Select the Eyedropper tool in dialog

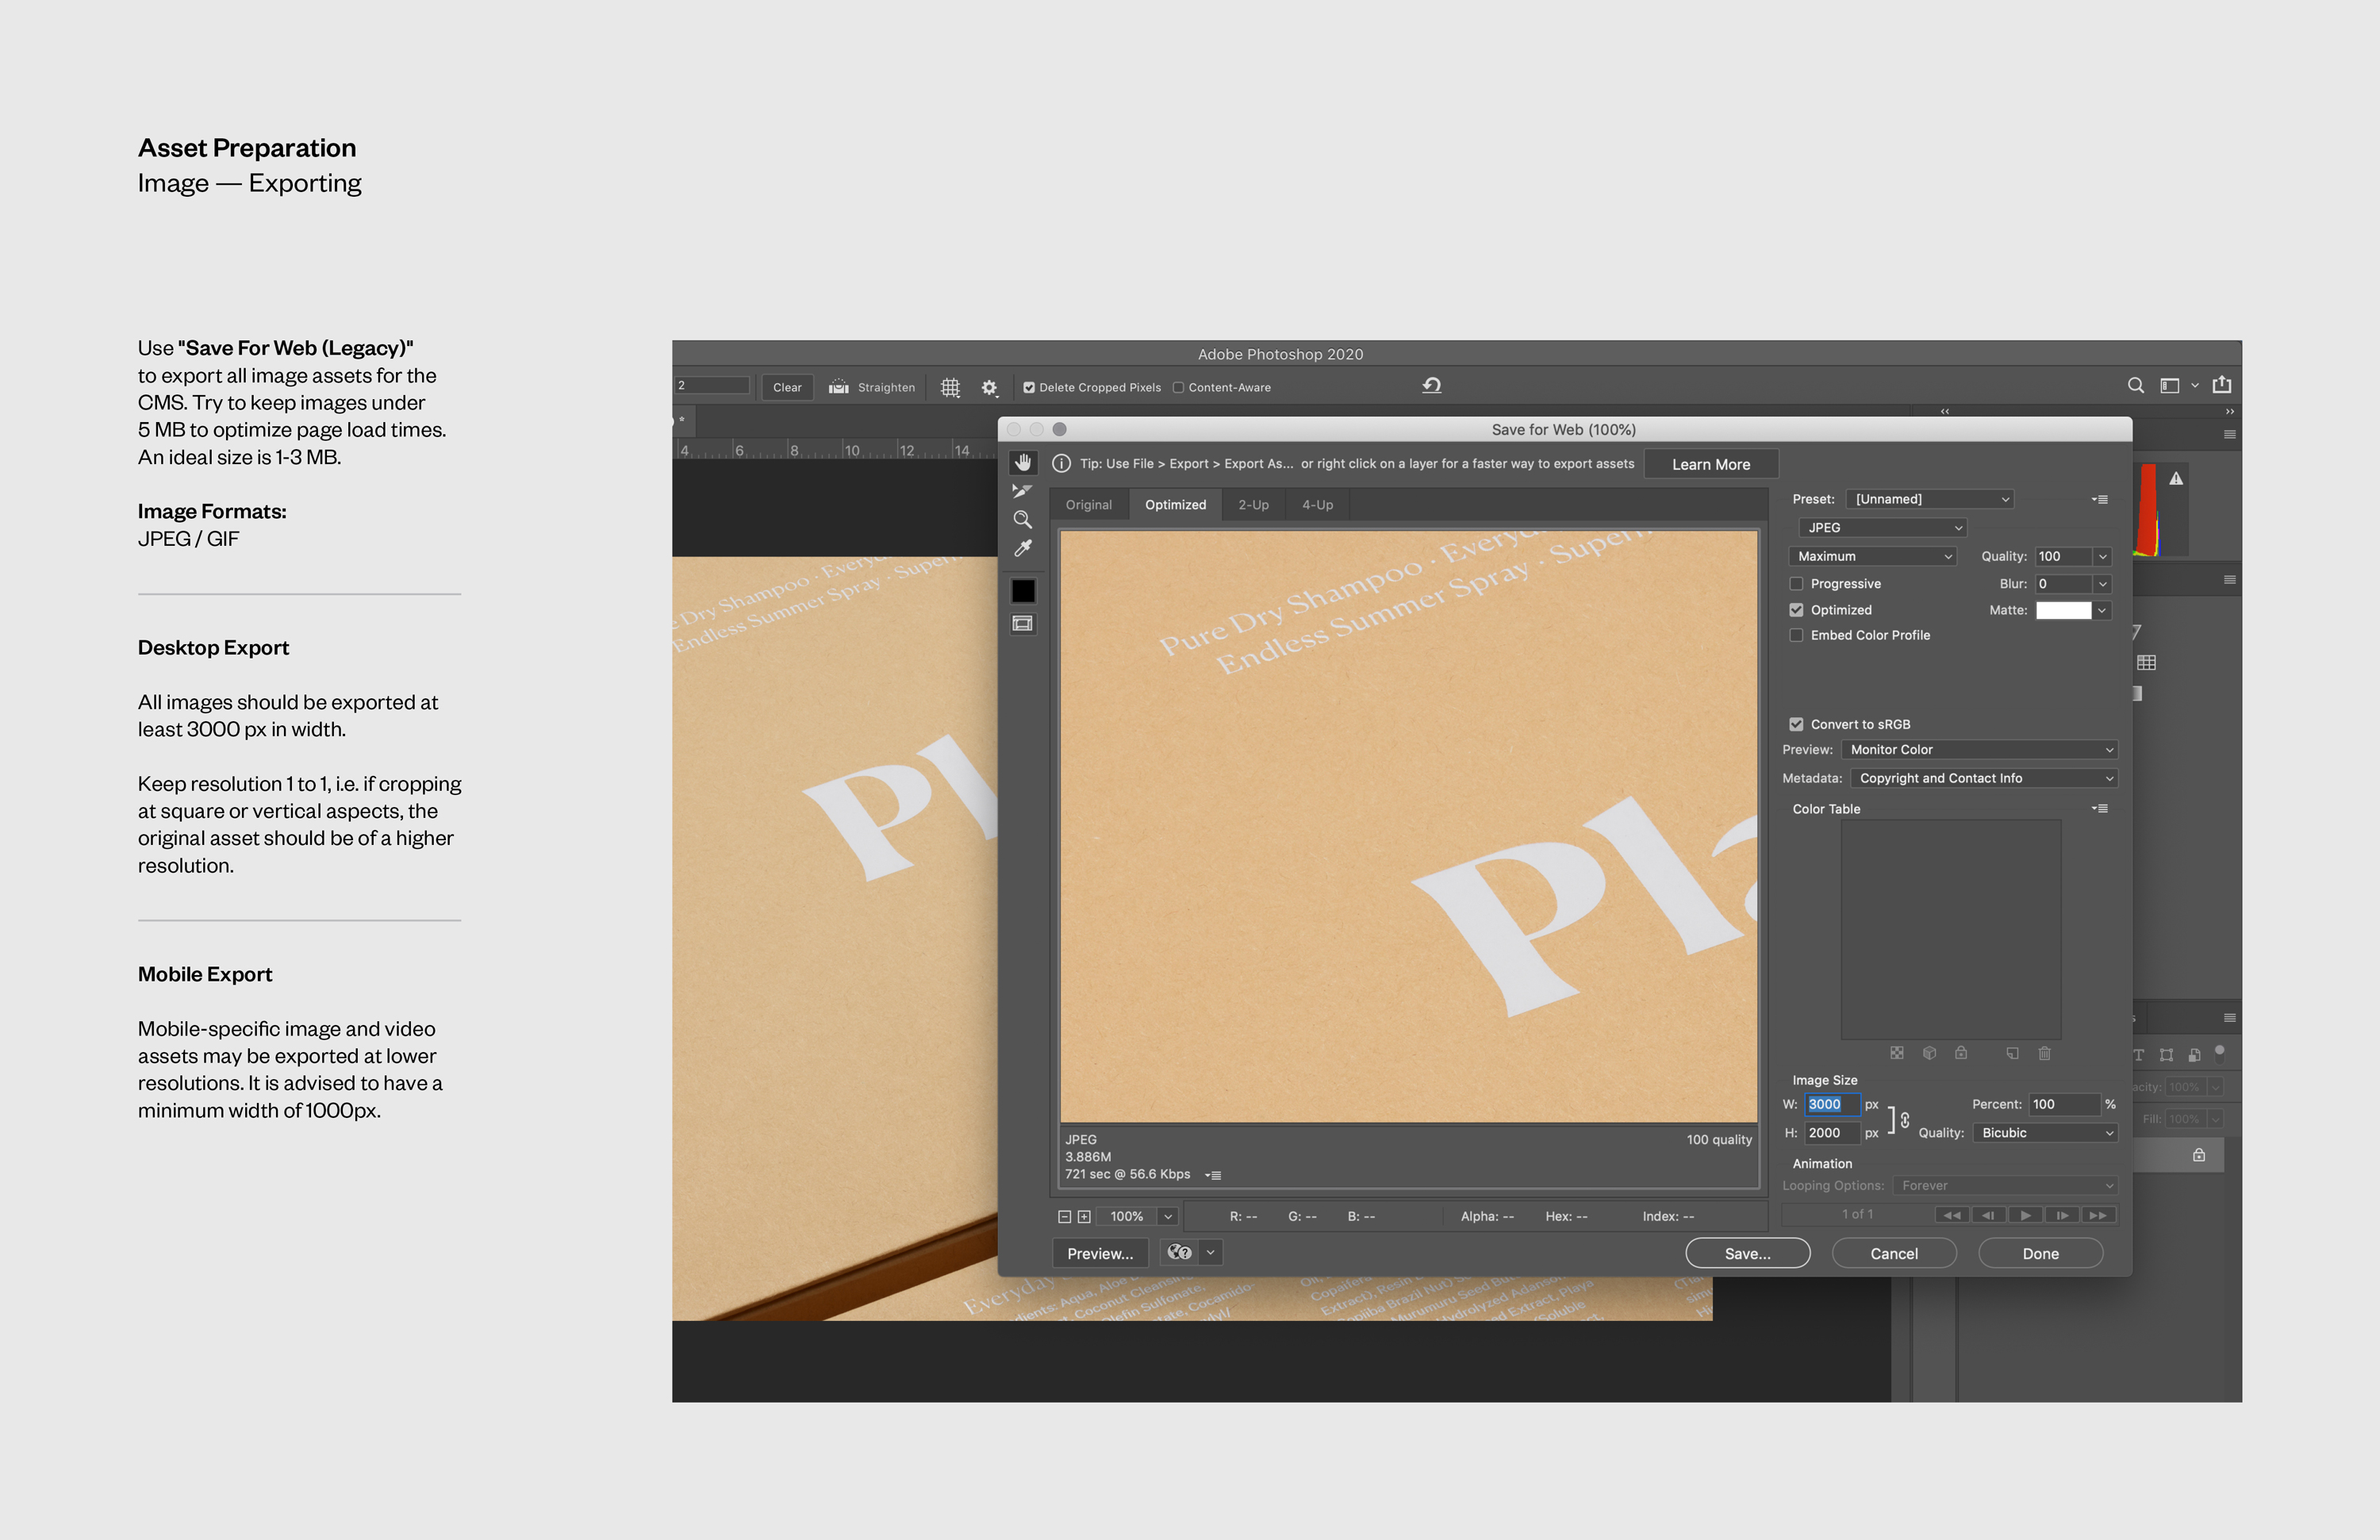tap(1022, 549)
